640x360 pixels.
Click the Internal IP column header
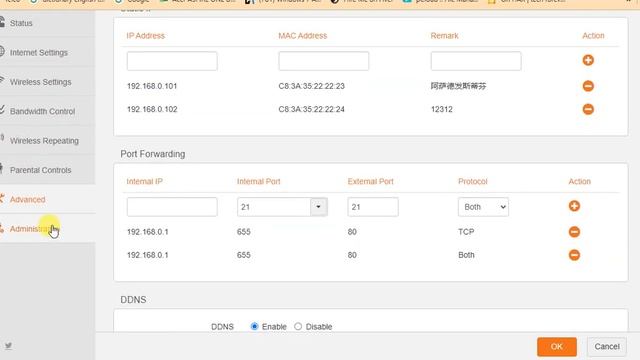pyautogui.click(x=144, y=181)
